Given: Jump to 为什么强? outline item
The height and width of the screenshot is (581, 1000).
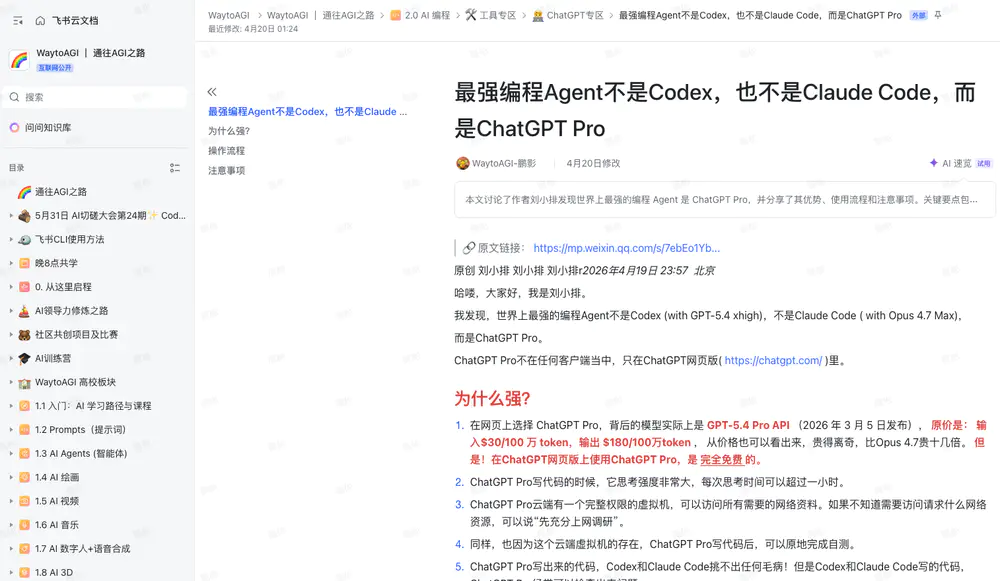Looking at the screenshot, I should (229, 131).
